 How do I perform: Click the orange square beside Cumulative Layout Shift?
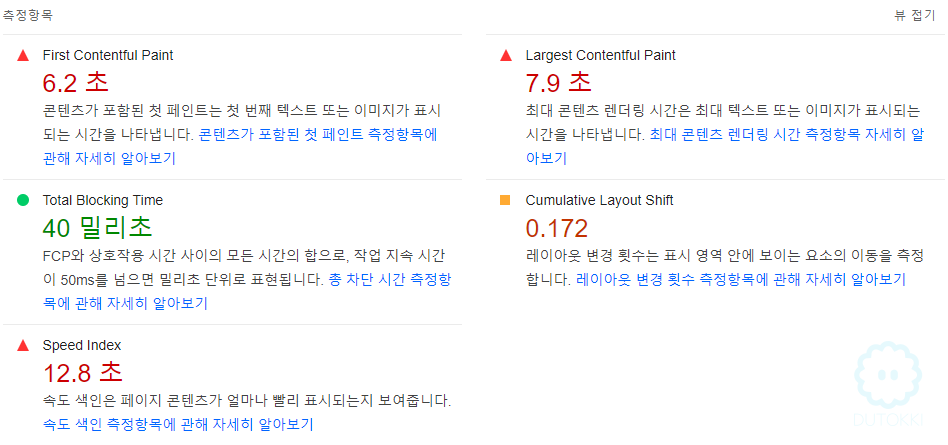(505, 200)
